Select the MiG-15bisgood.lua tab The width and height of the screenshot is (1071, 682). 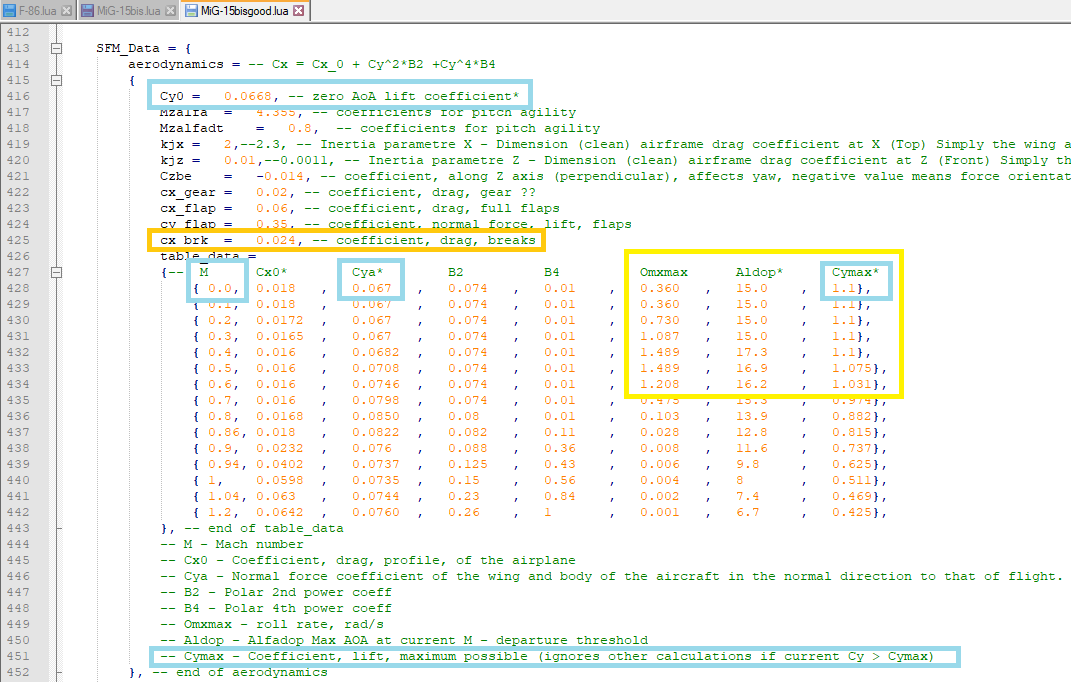pyautogui.click(x=245, y=10)
